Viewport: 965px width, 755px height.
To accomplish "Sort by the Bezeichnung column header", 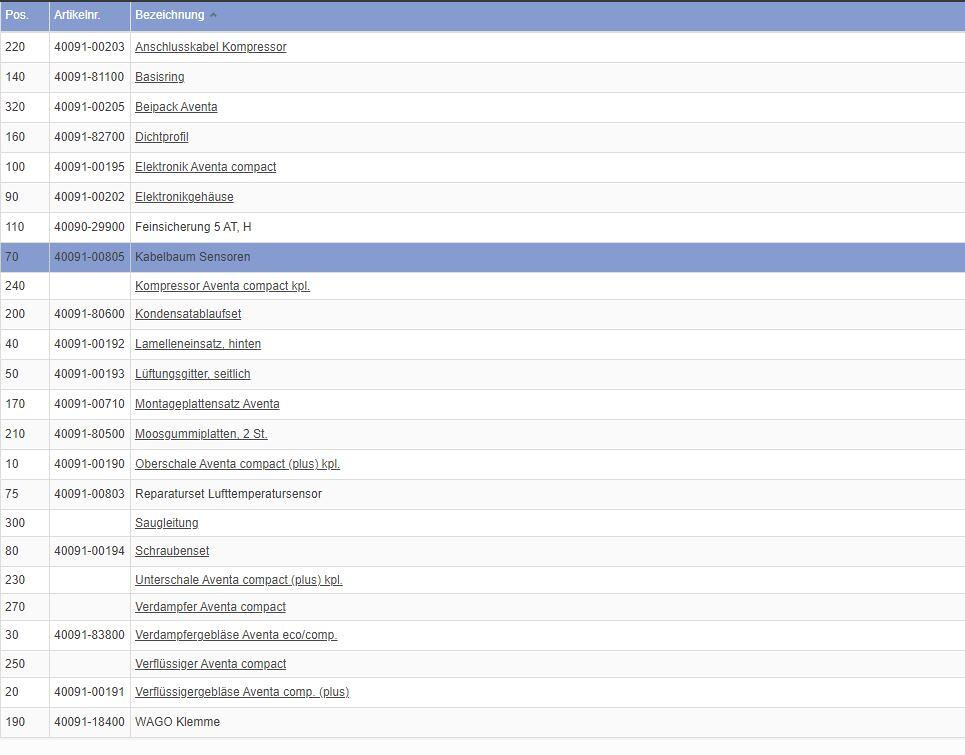I will (169, 15).
